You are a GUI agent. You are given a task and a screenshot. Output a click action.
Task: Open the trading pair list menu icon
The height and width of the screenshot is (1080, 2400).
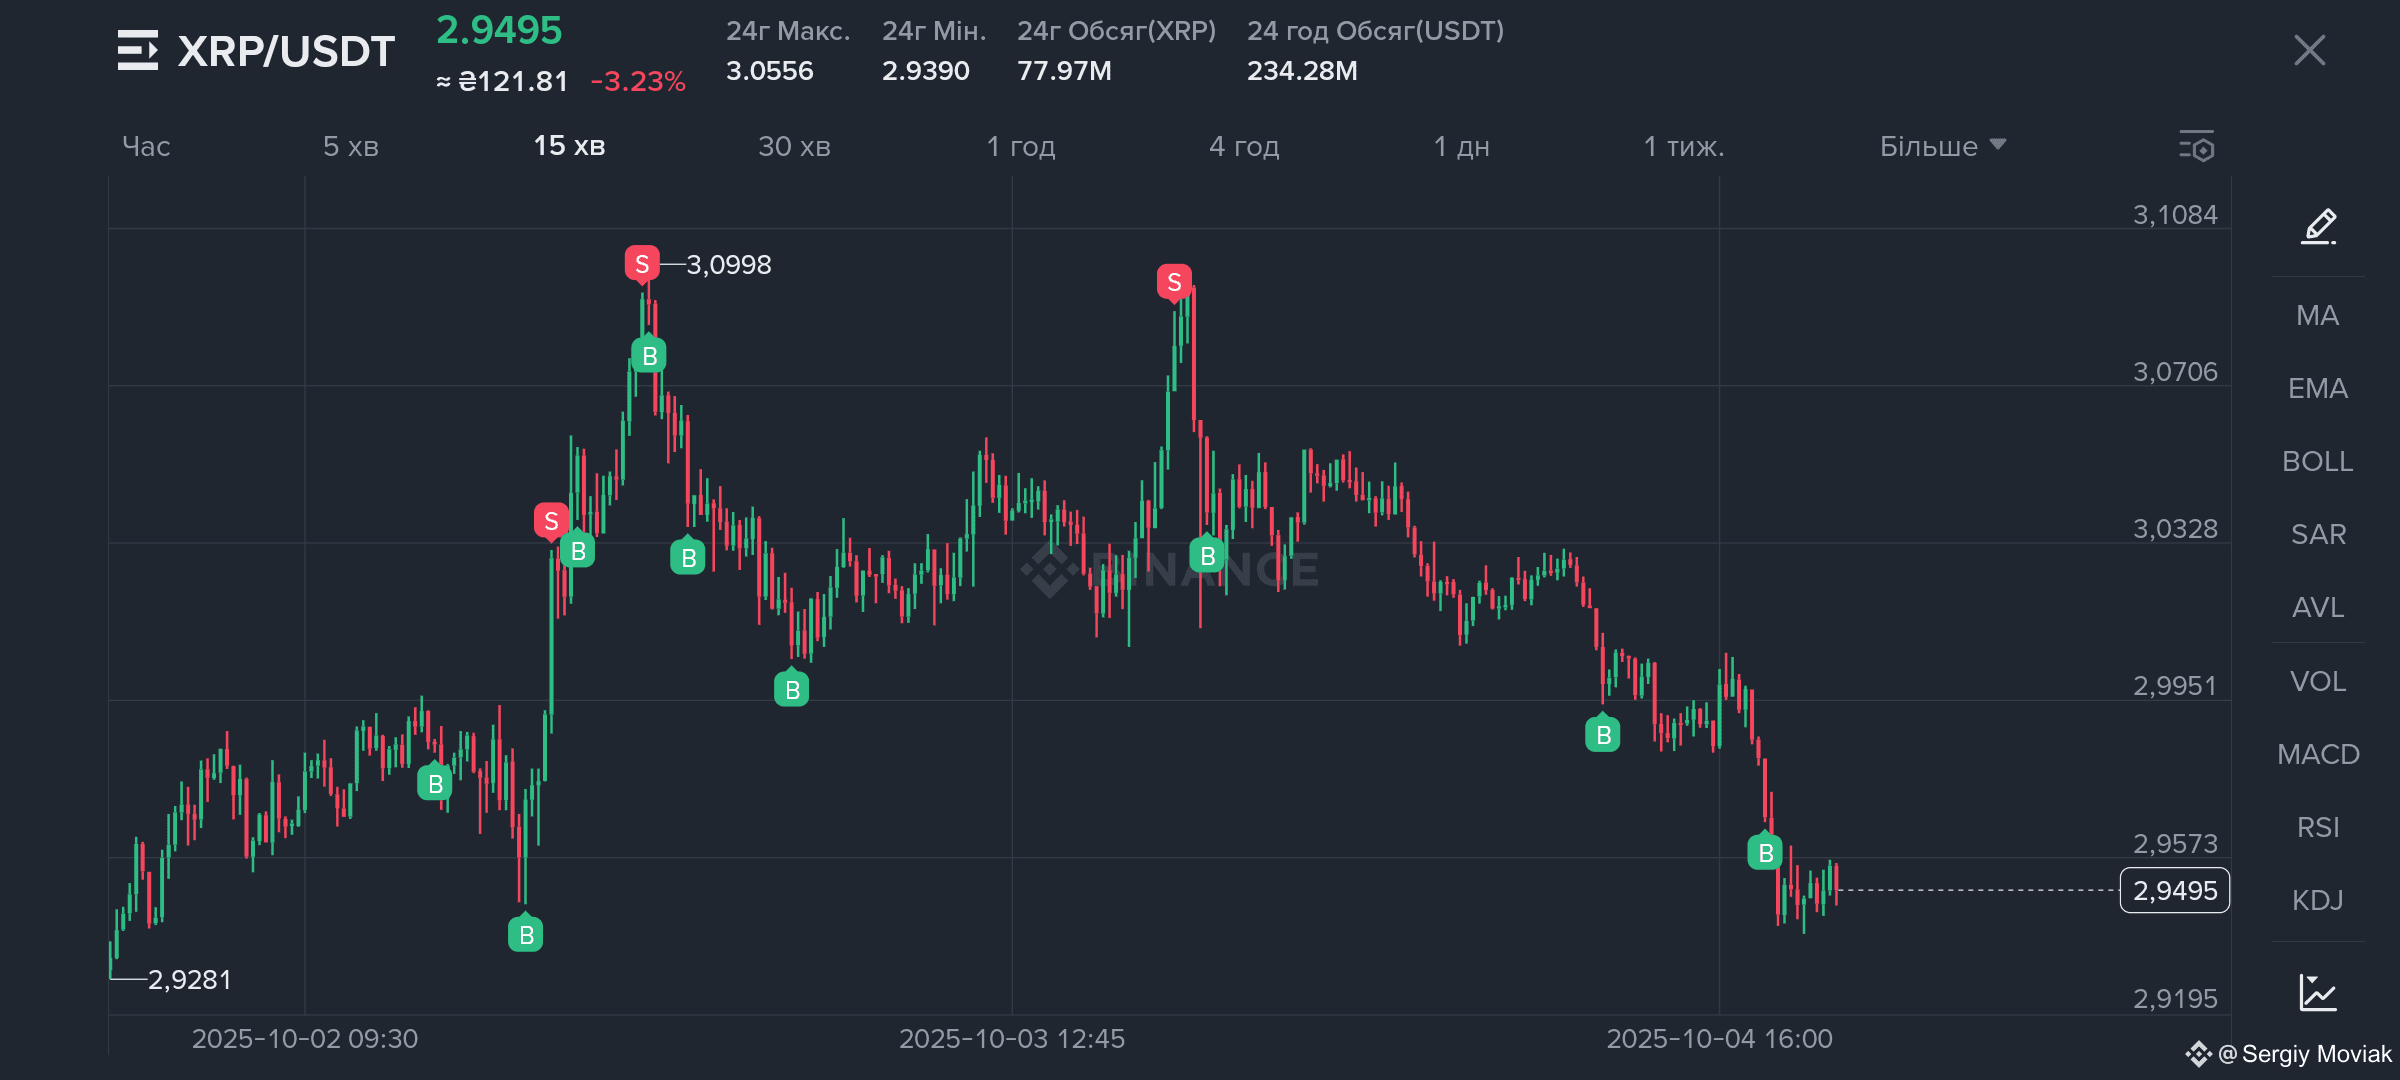click(138, 50)
